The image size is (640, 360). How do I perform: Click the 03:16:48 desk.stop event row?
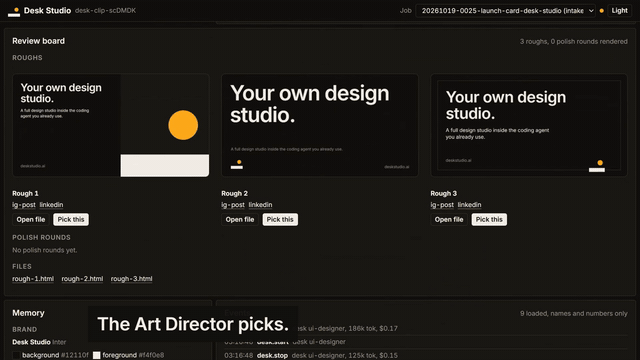click(x=426, y=356)
